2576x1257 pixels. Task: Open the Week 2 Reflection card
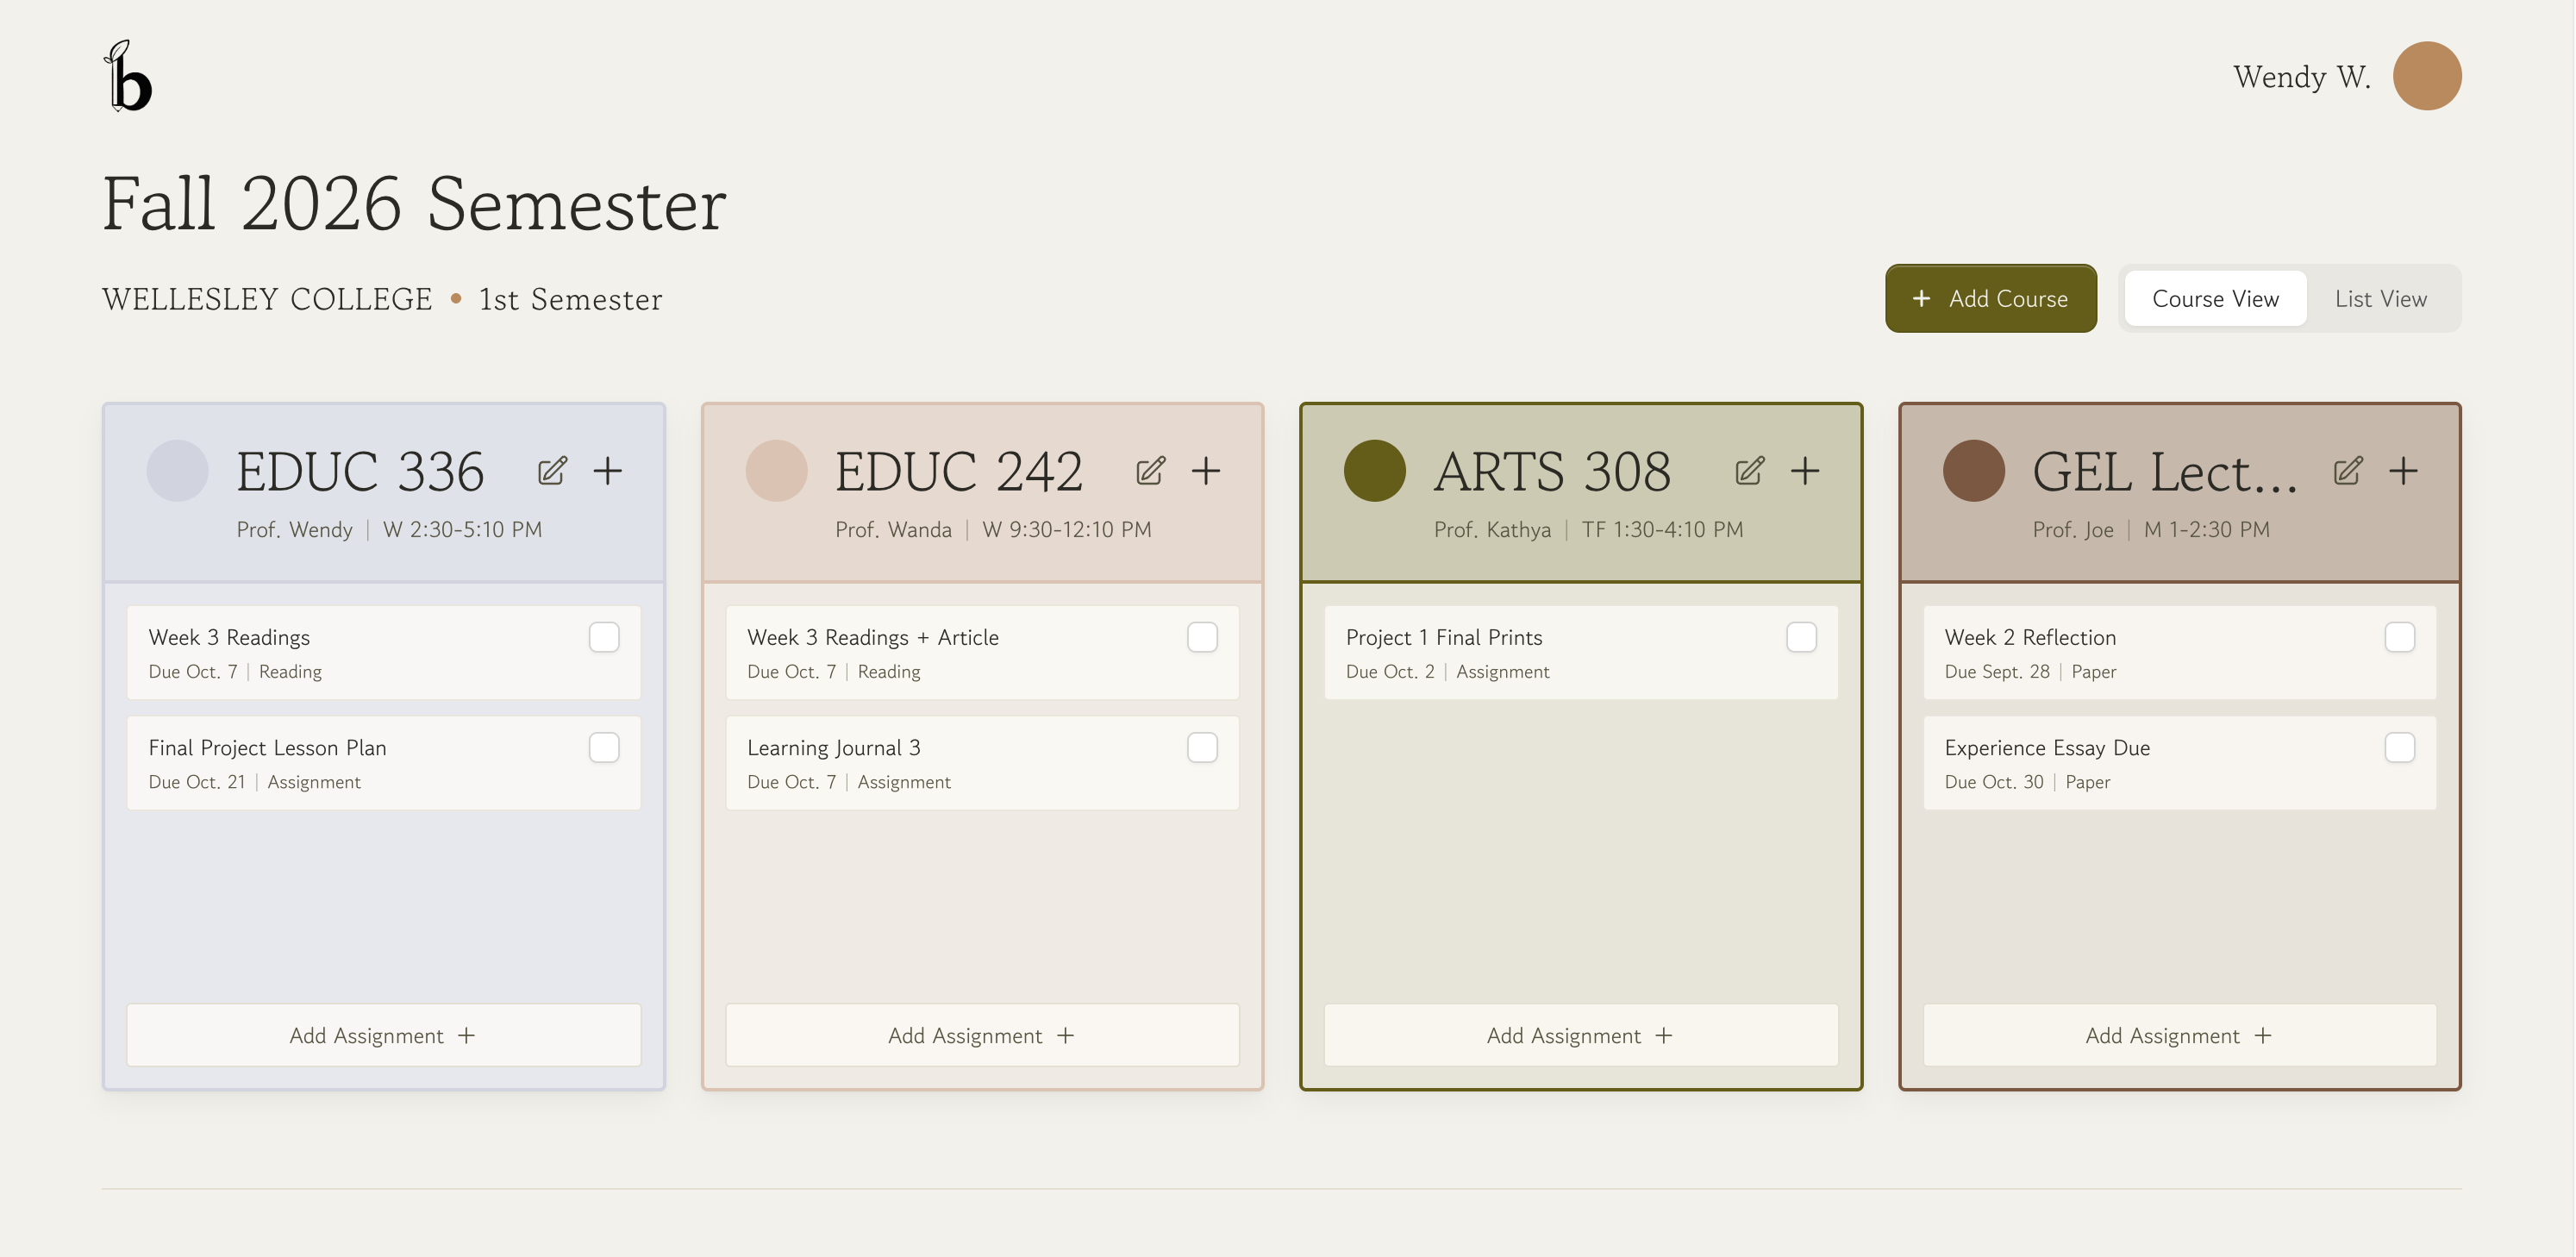coord(2180,652)
